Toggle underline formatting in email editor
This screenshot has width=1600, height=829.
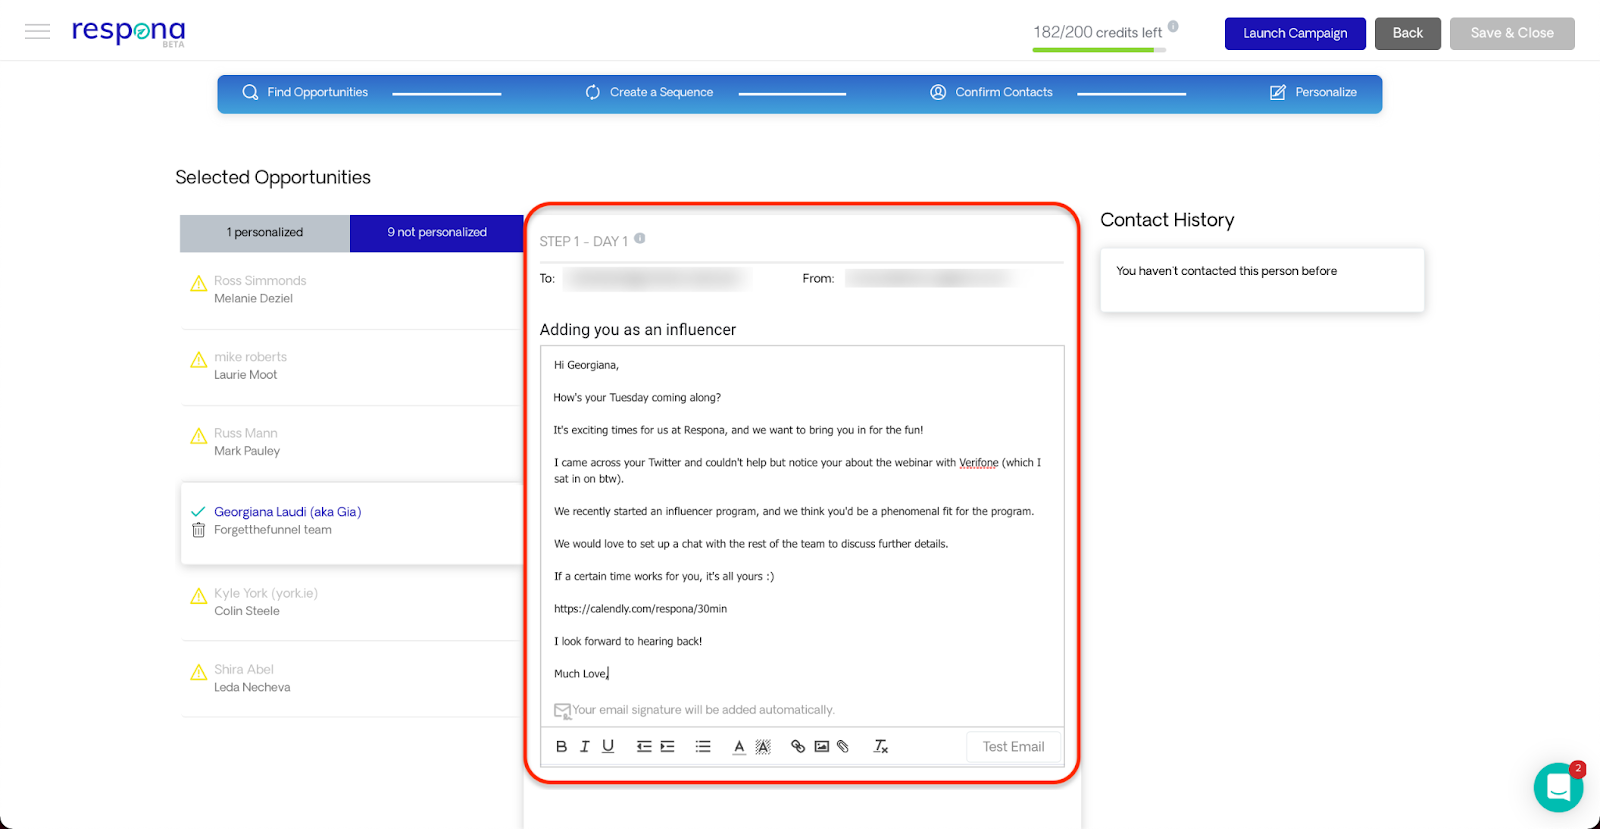(x=608, y=746)
